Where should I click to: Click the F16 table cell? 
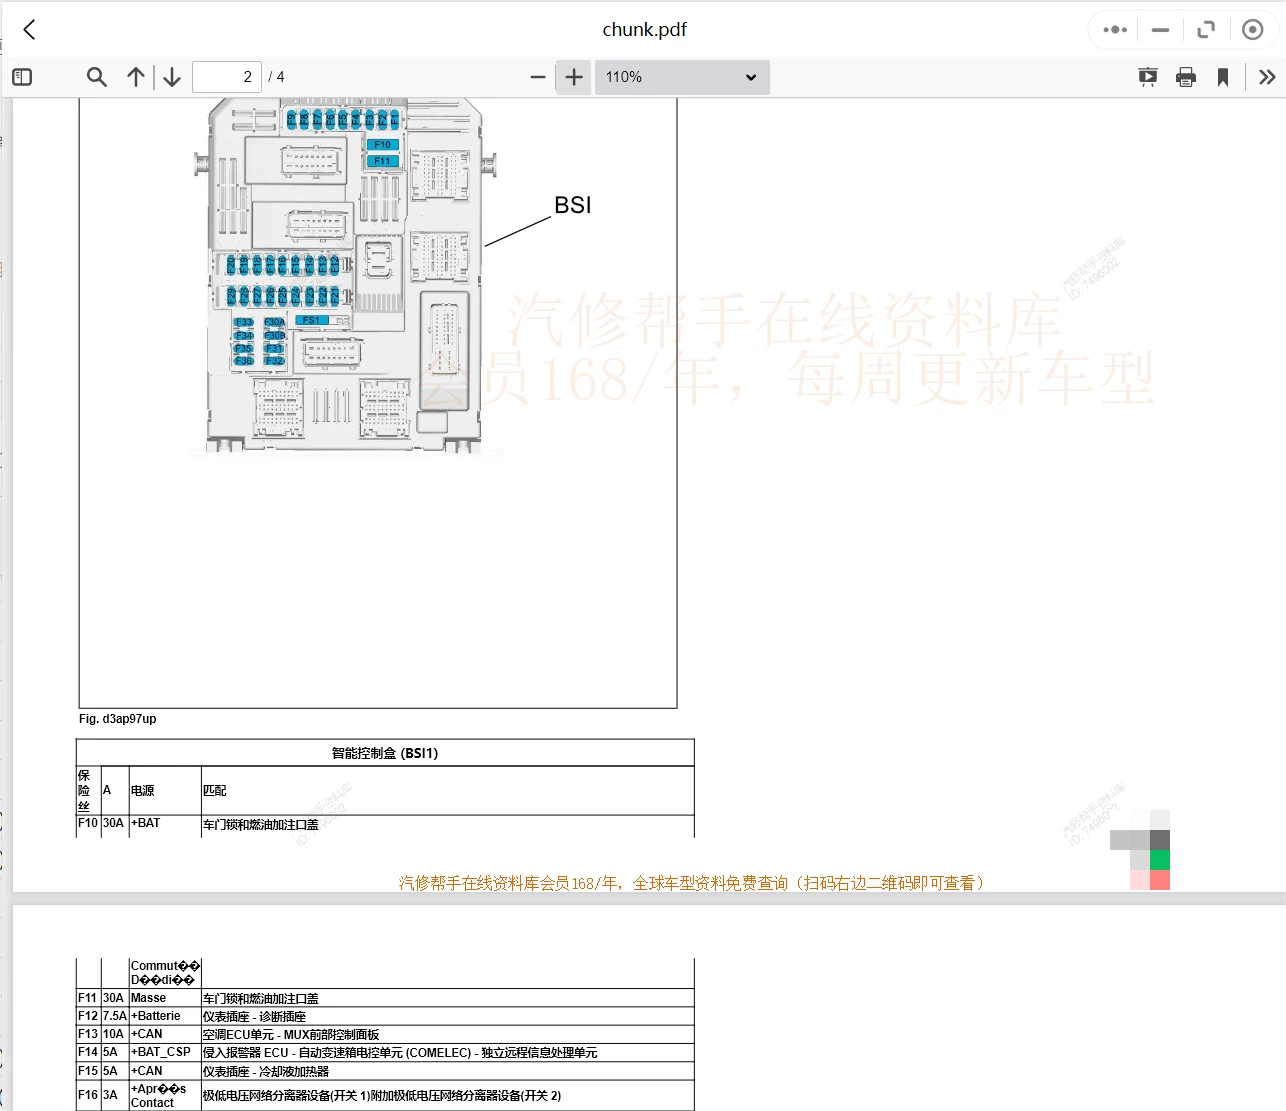coord(88,1095)
